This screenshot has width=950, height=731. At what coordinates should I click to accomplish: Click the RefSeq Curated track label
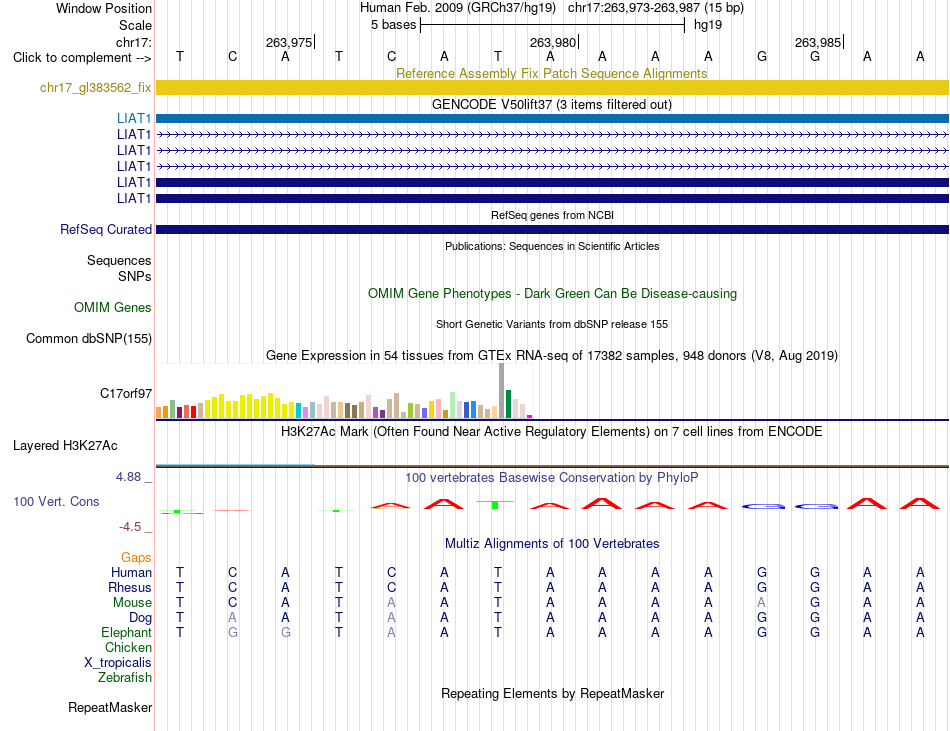click(x=105, y=230)
